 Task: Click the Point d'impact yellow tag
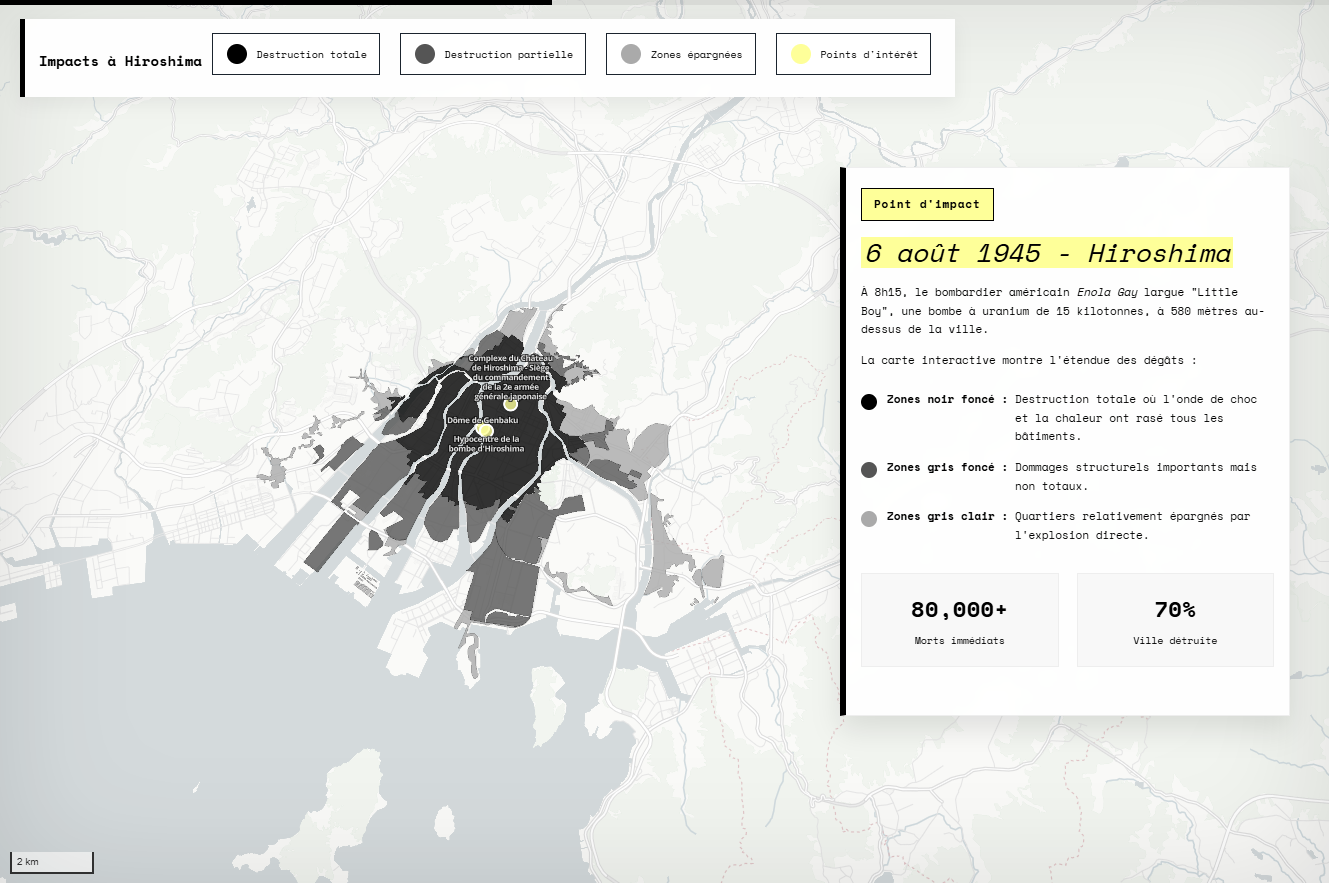[927, 204]
